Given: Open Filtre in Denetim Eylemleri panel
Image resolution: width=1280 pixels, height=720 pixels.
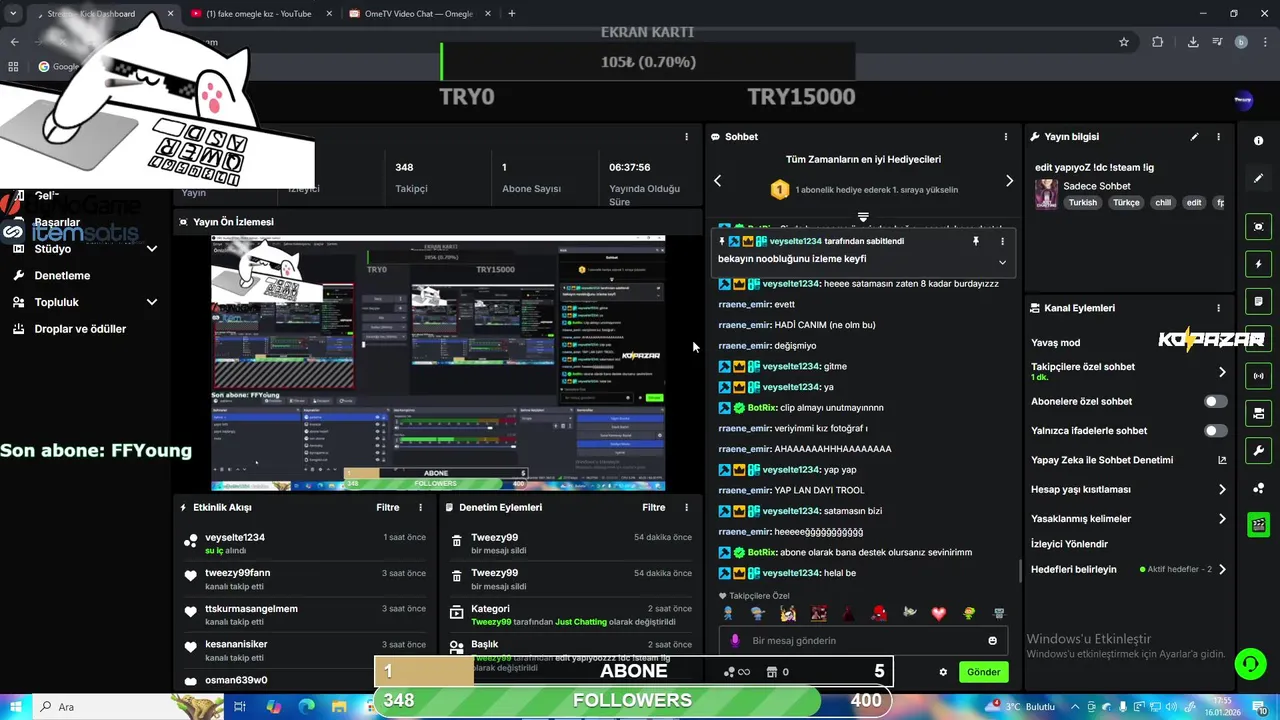Looking at the screenshot, I should [x=654, y=508].
